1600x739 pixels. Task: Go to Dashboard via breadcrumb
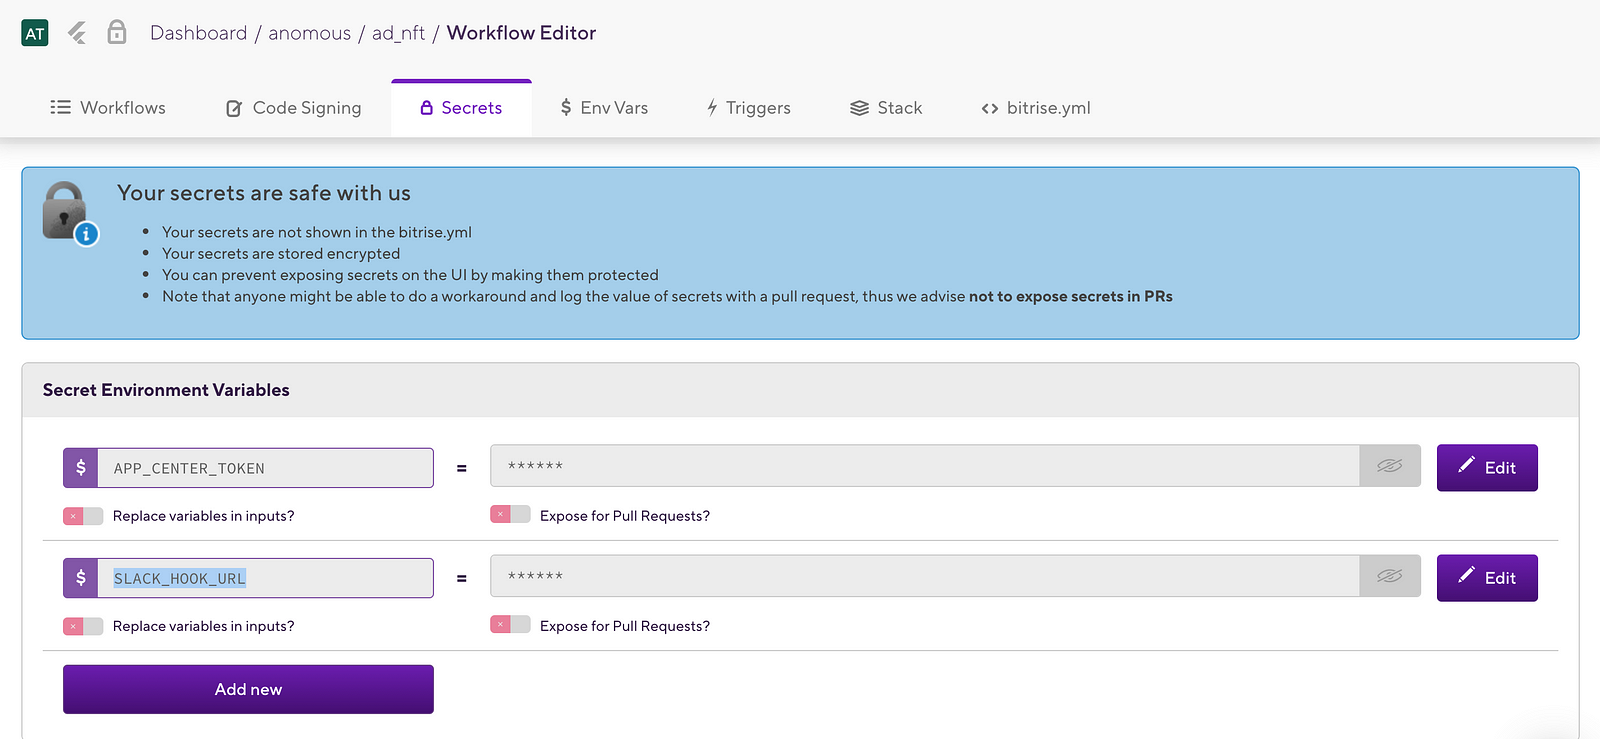point(198,33)
